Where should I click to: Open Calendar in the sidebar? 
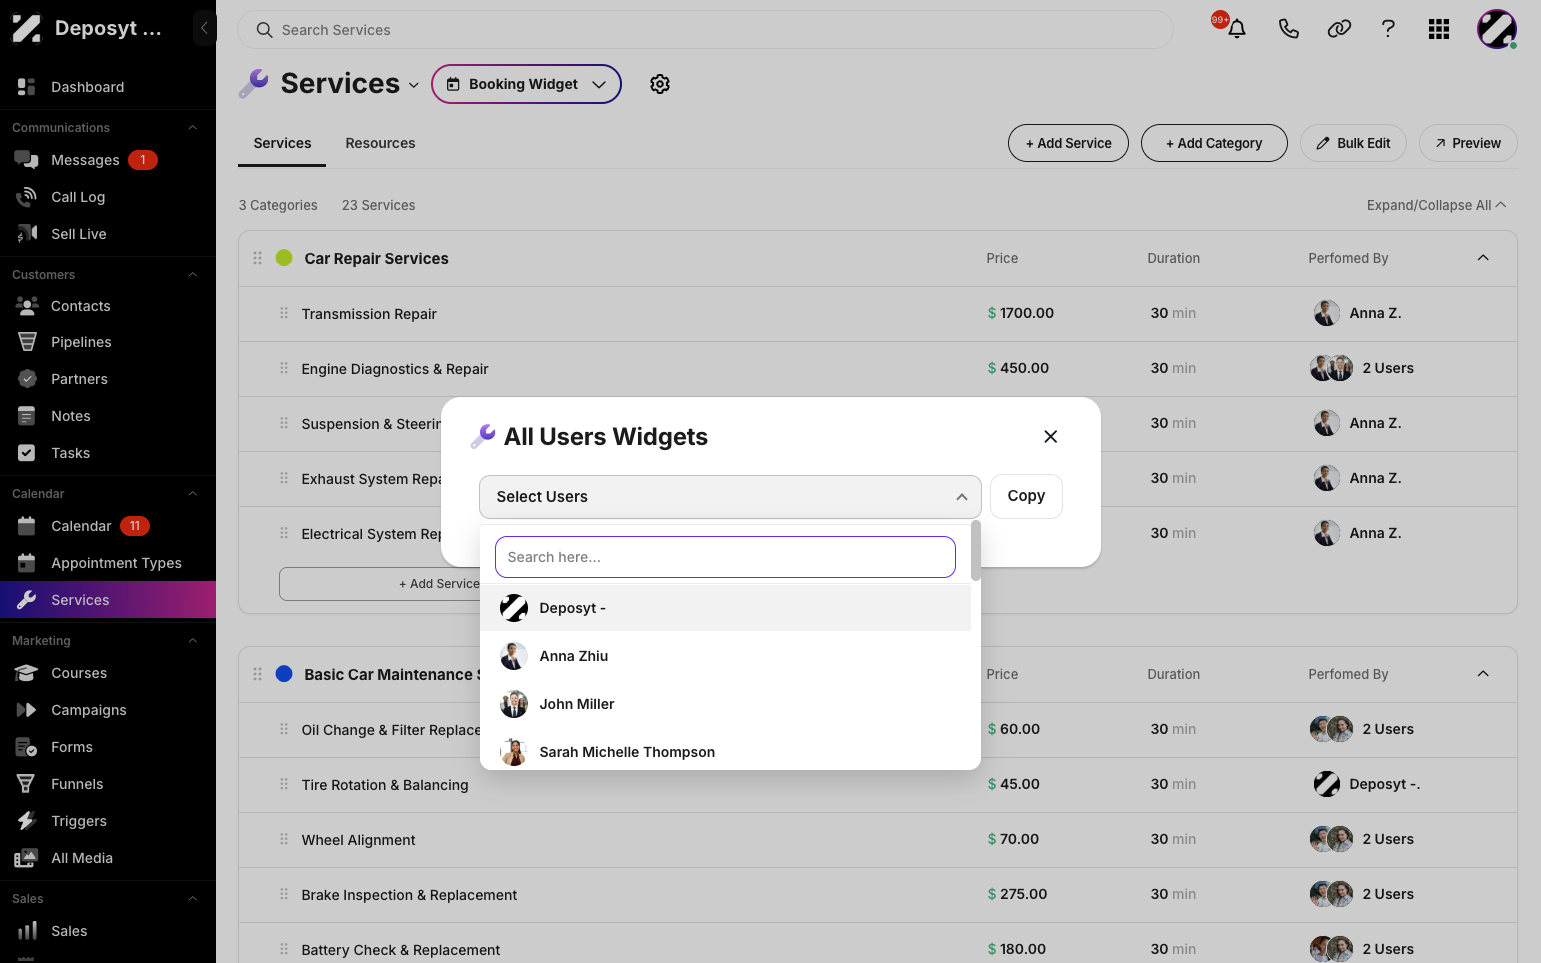click(x=108, y=526)
